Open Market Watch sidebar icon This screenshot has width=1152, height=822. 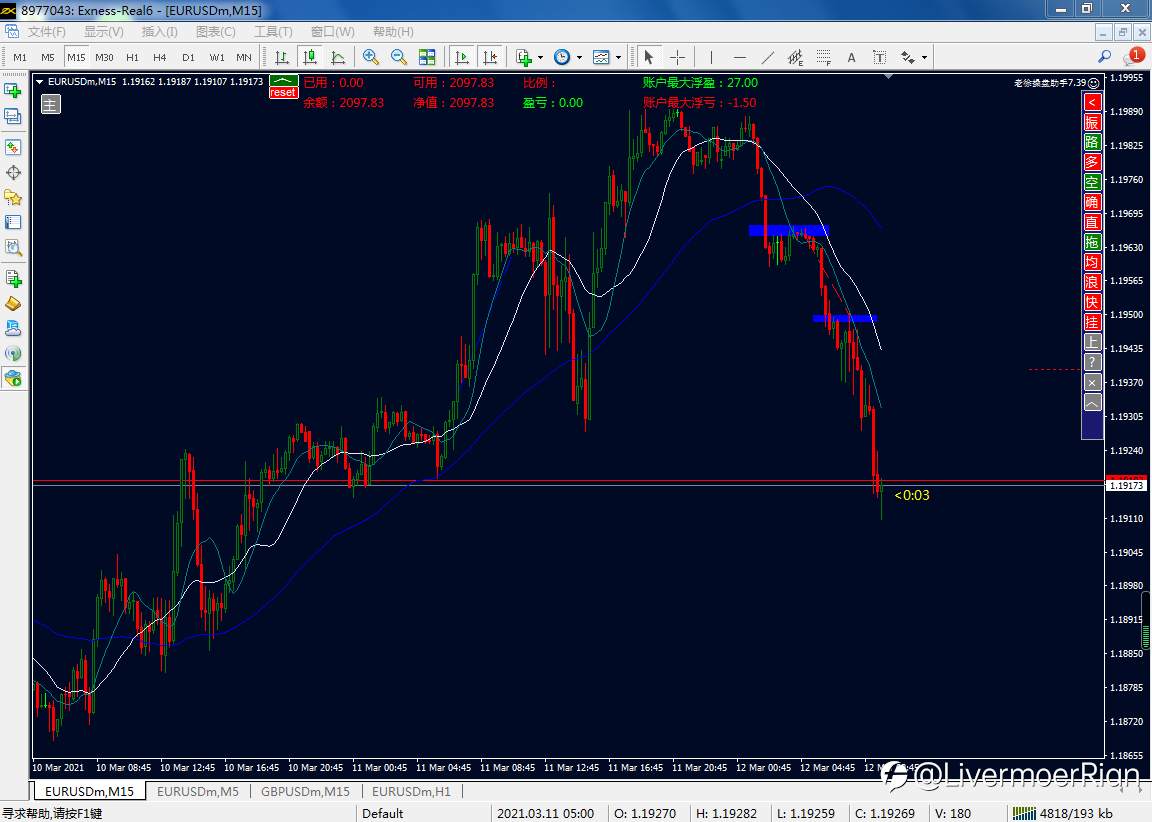pyautogui.click(x=13, y=148)
